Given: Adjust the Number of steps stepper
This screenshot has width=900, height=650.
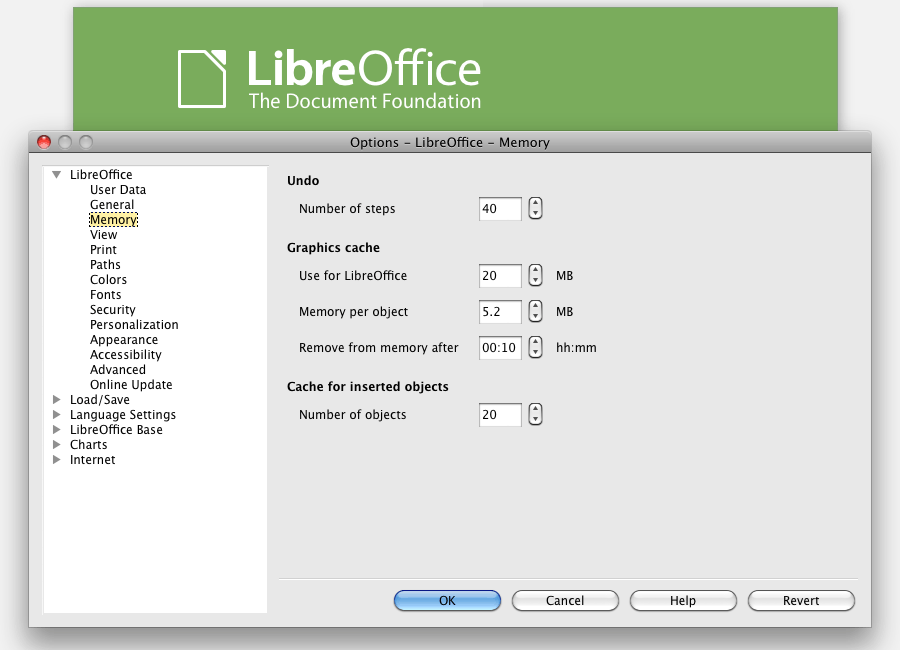Looking at the screenshot, I should (535, 208).
